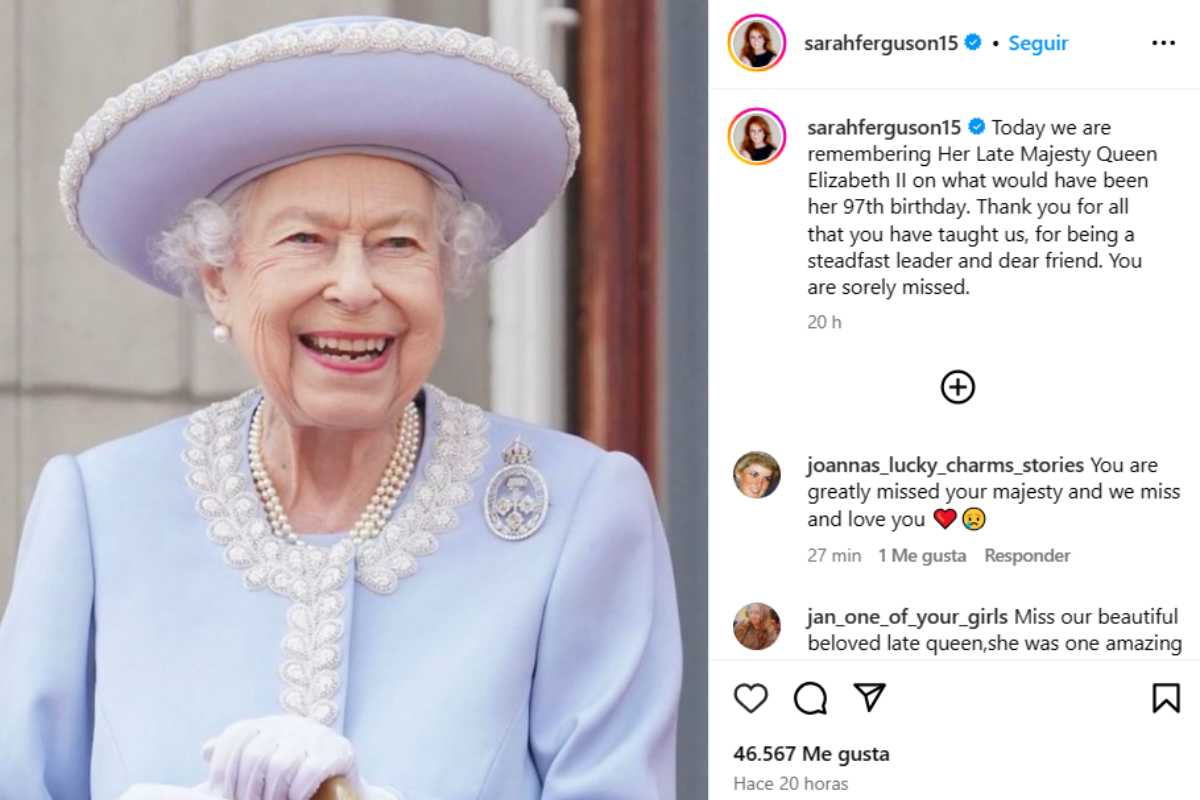The width and height of the screenshot is (1200, 800).
Task: Load more comments with plus circle
Action: (x=958, y=387)
